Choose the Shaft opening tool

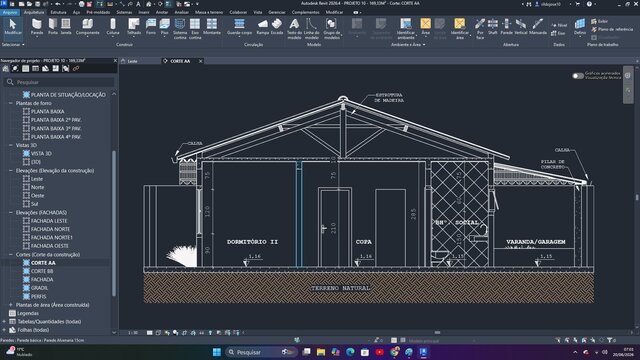[x=493, y=27]
